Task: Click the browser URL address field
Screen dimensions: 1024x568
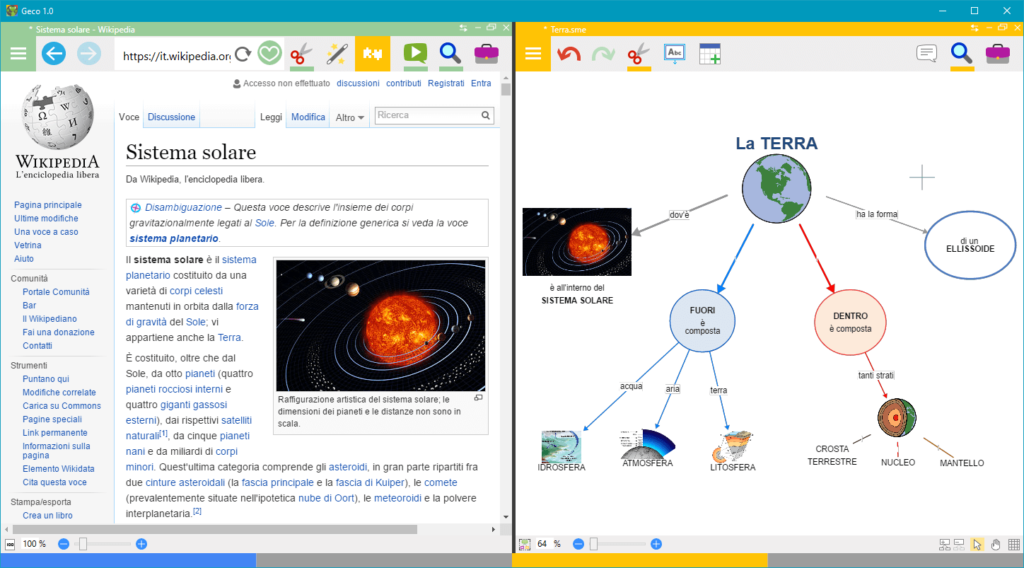Action: [x=176, y=56]
